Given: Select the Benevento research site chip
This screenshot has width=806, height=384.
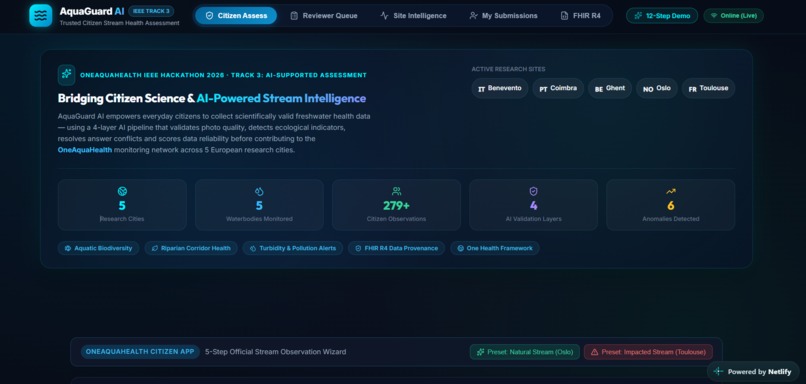Looking at the screenshot, I should pos(500,88).
